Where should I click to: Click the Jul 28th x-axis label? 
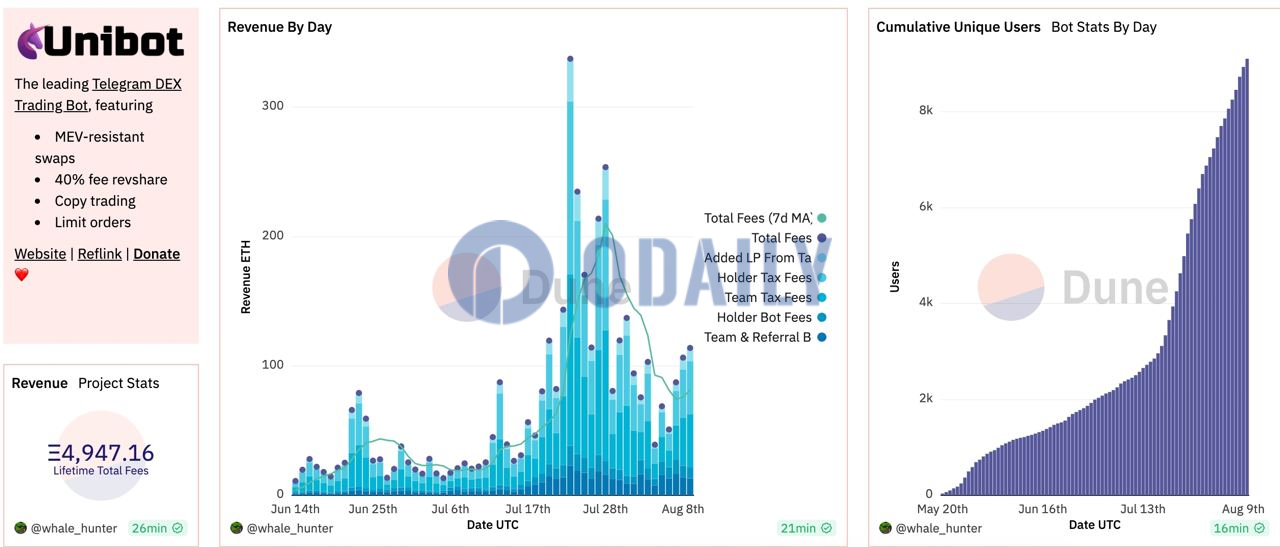coord(605,509)
